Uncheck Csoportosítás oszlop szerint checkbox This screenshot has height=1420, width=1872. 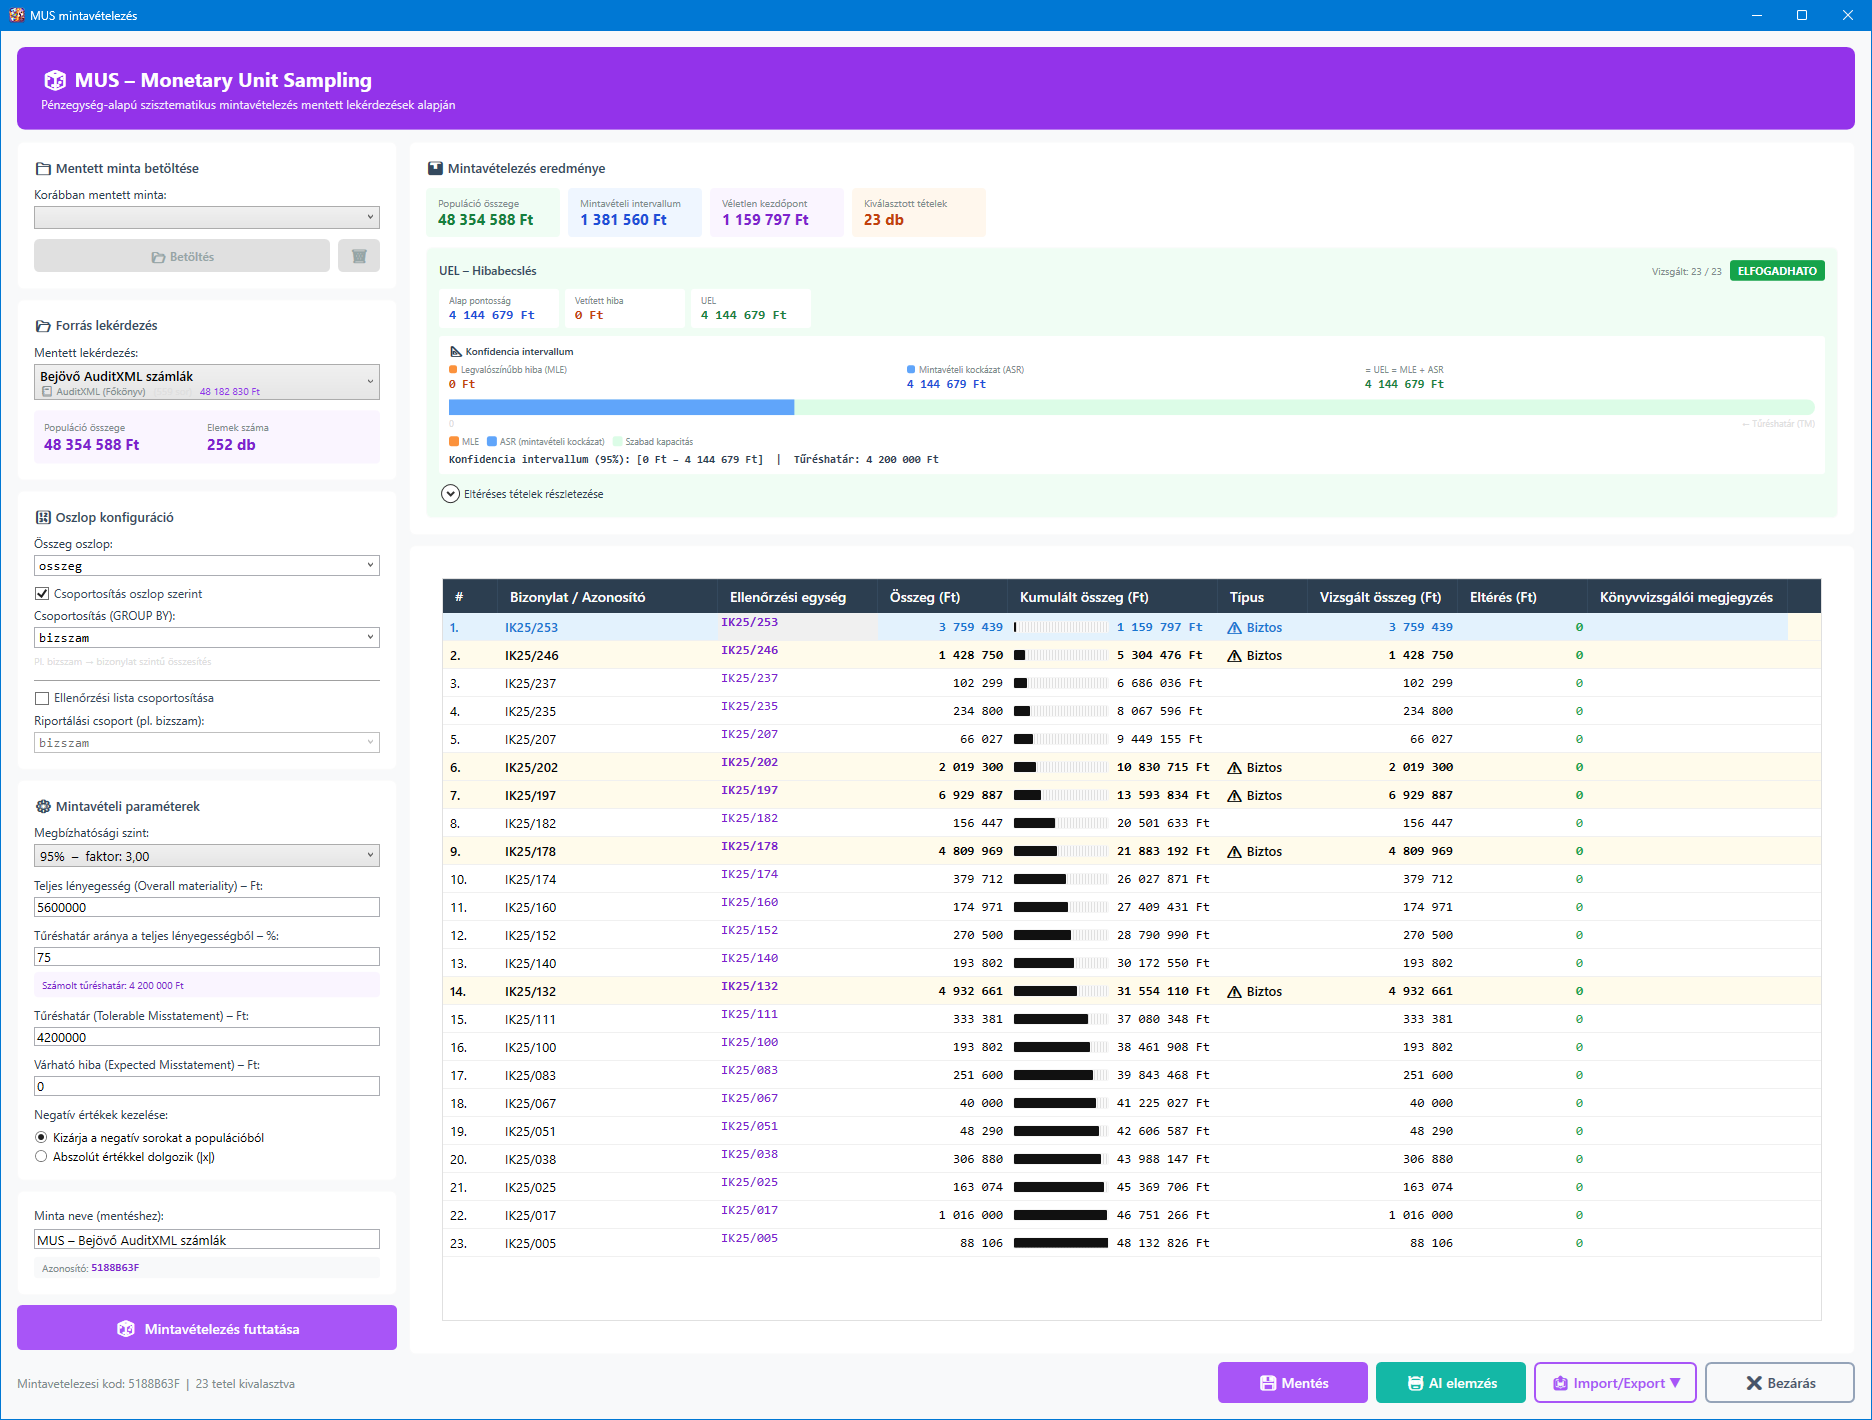pos(42,594)
